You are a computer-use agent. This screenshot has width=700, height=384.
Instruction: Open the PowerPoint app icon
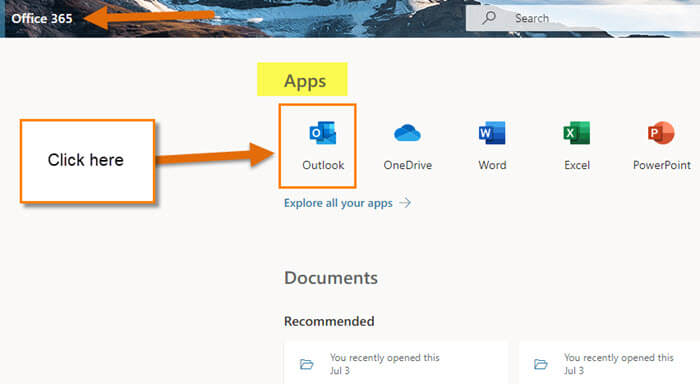(x=661, y=133)
